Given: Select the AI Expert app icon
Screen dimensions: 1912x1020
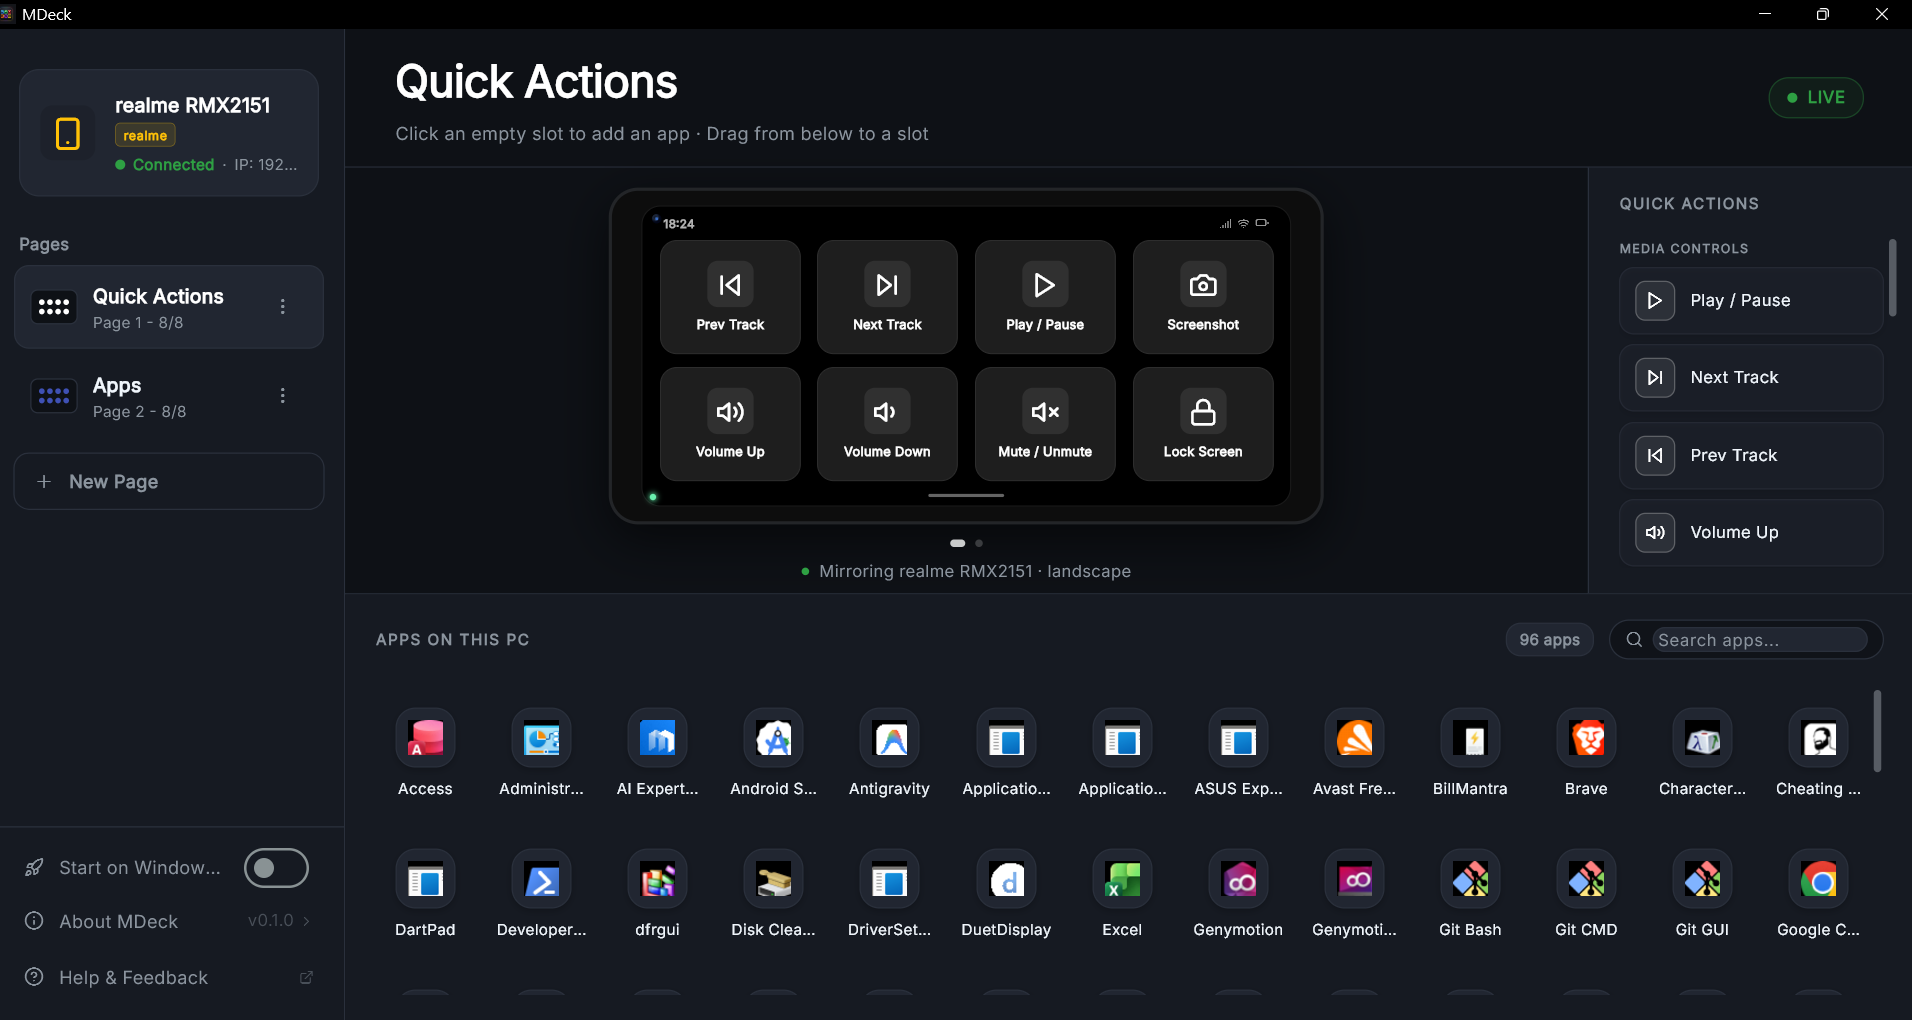Looking at the screenshot, I should pos(657,739).
